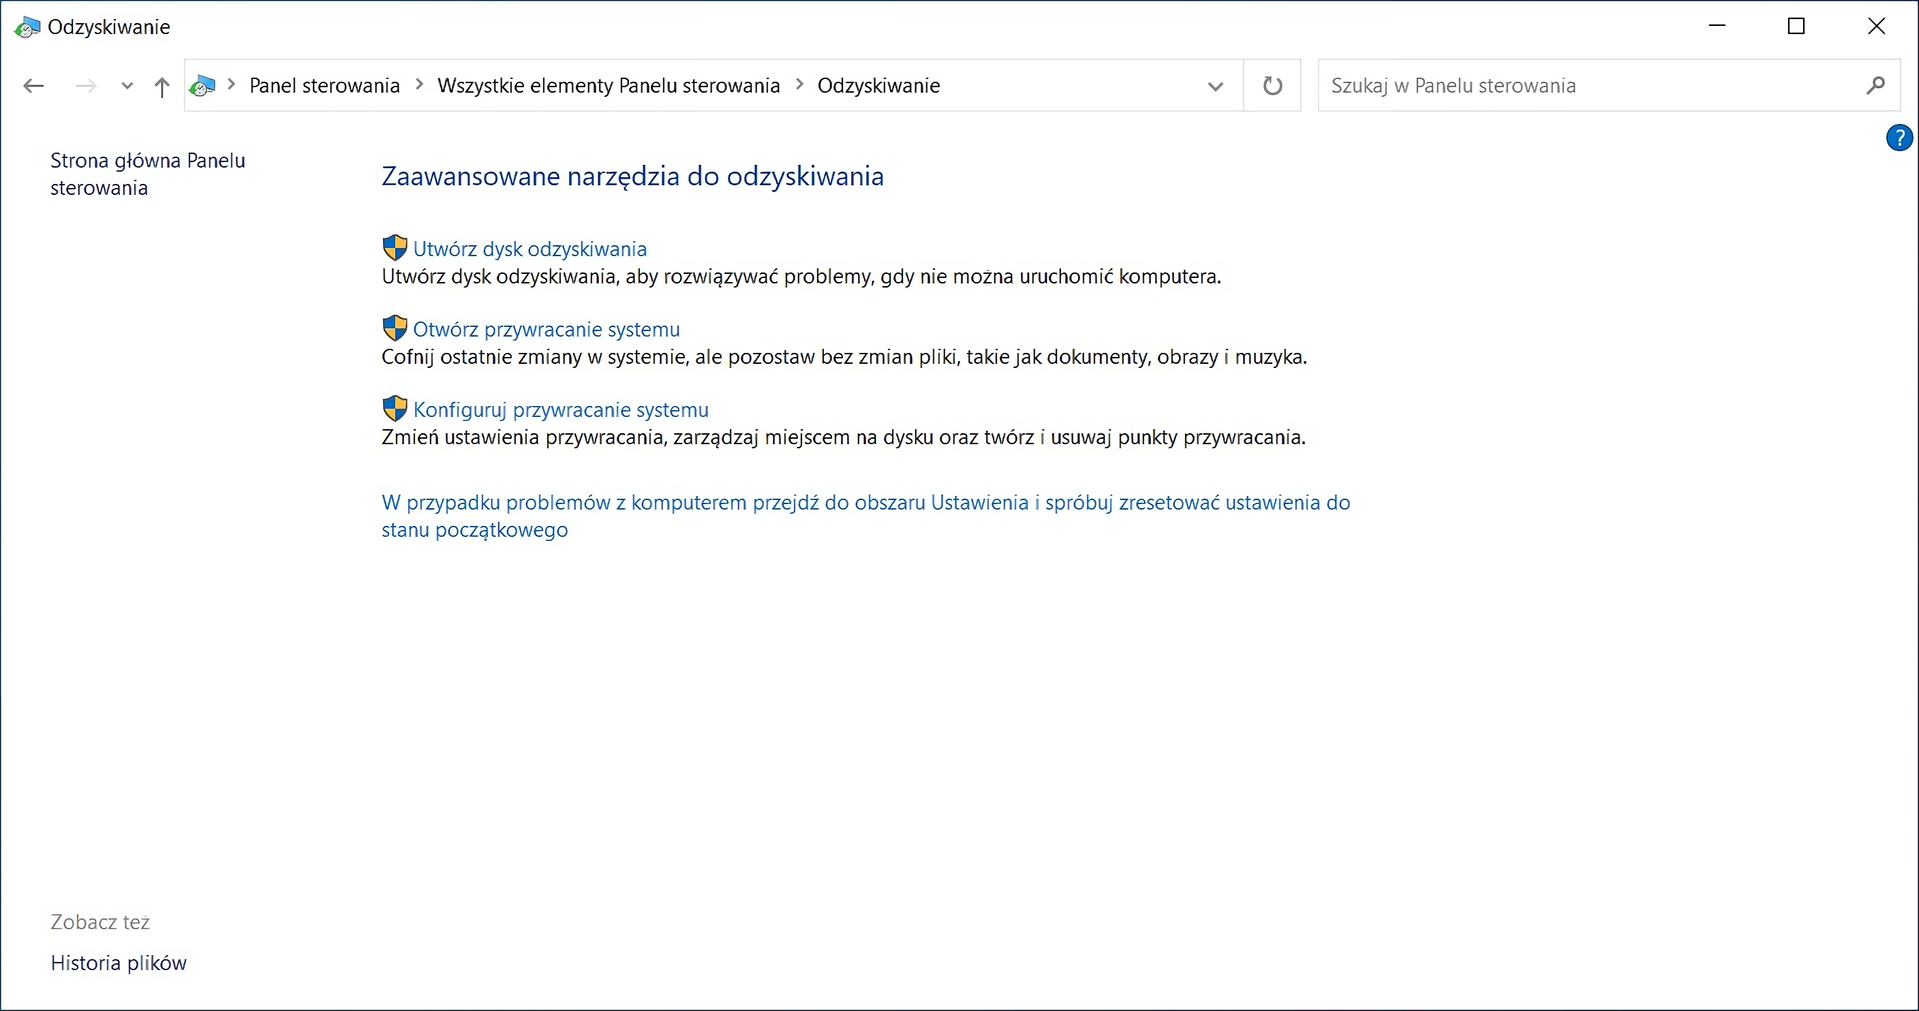Image resolution: width=1919 pixels, height=1011 pixels.
Task: Click the search magnifier icon
Action: tap(1875, 86)
